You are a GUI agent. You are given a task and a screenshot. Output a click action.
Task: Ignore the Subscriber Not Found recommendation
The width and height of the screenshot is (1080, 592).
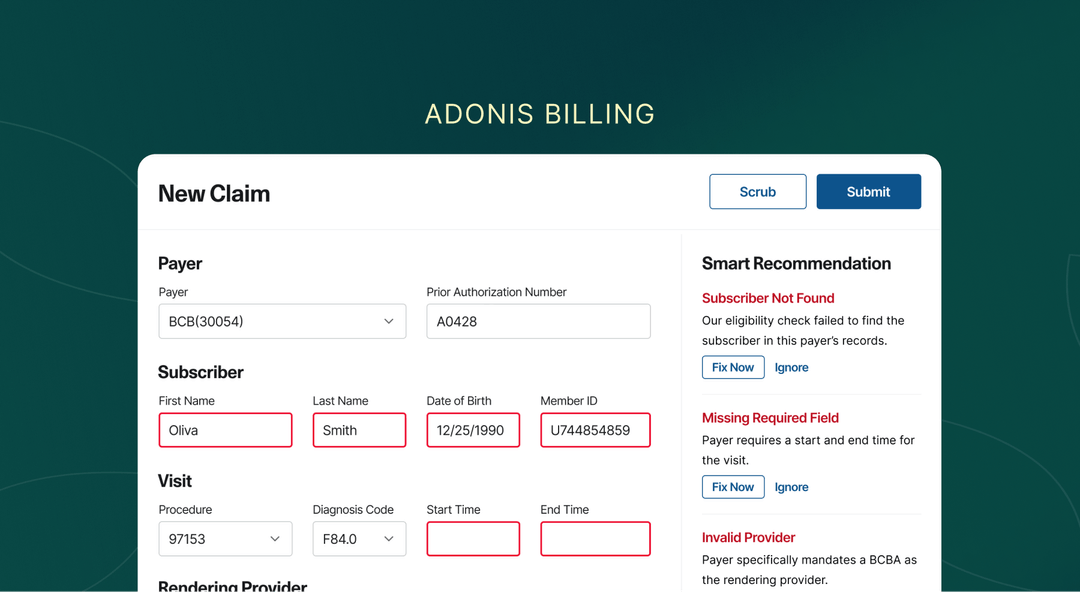pyautogui.click(x=791, y=367)
